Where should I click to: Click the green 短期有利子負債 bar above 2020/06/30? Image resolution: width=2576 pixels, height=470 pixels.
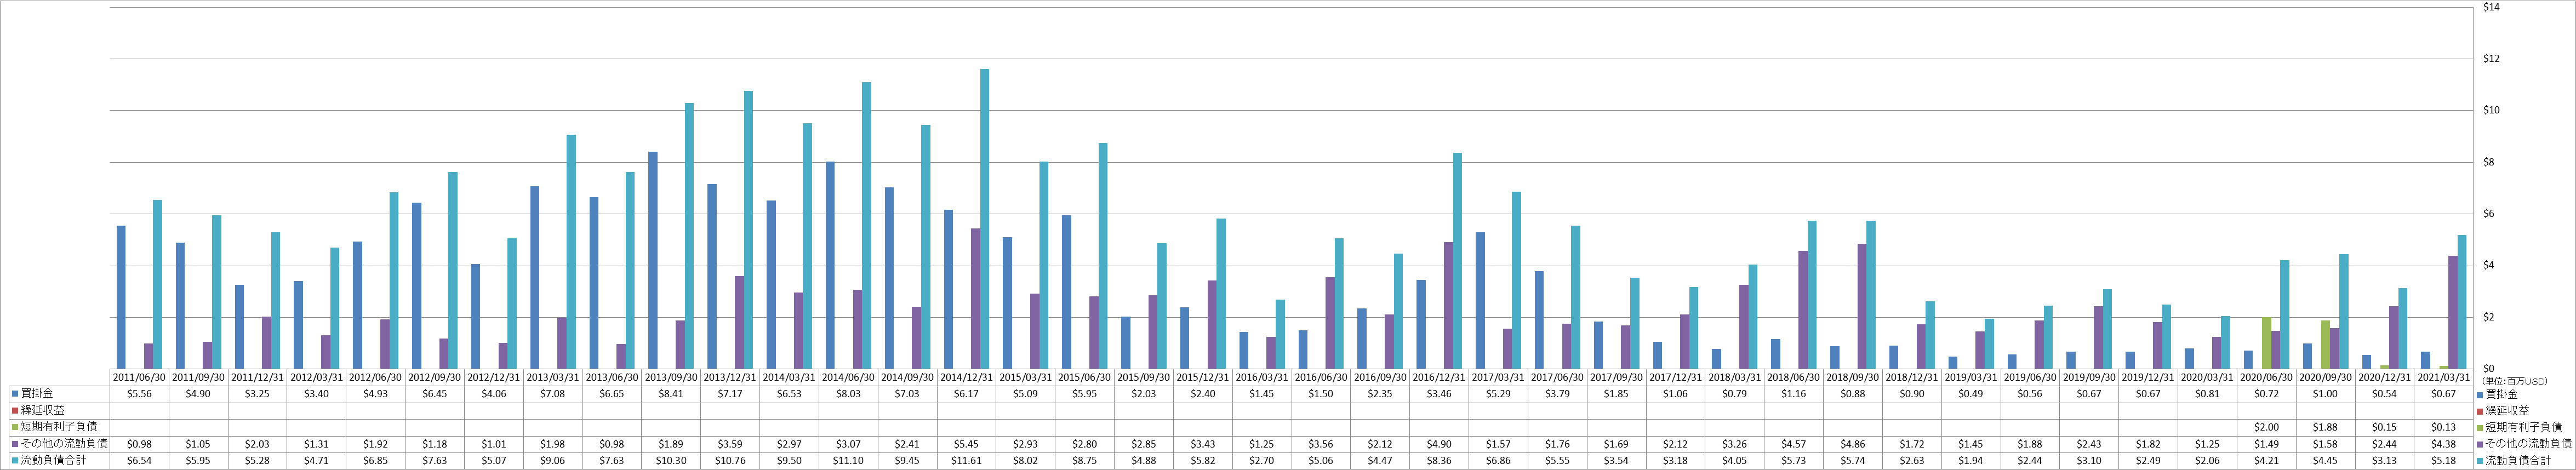[2266, 343]
